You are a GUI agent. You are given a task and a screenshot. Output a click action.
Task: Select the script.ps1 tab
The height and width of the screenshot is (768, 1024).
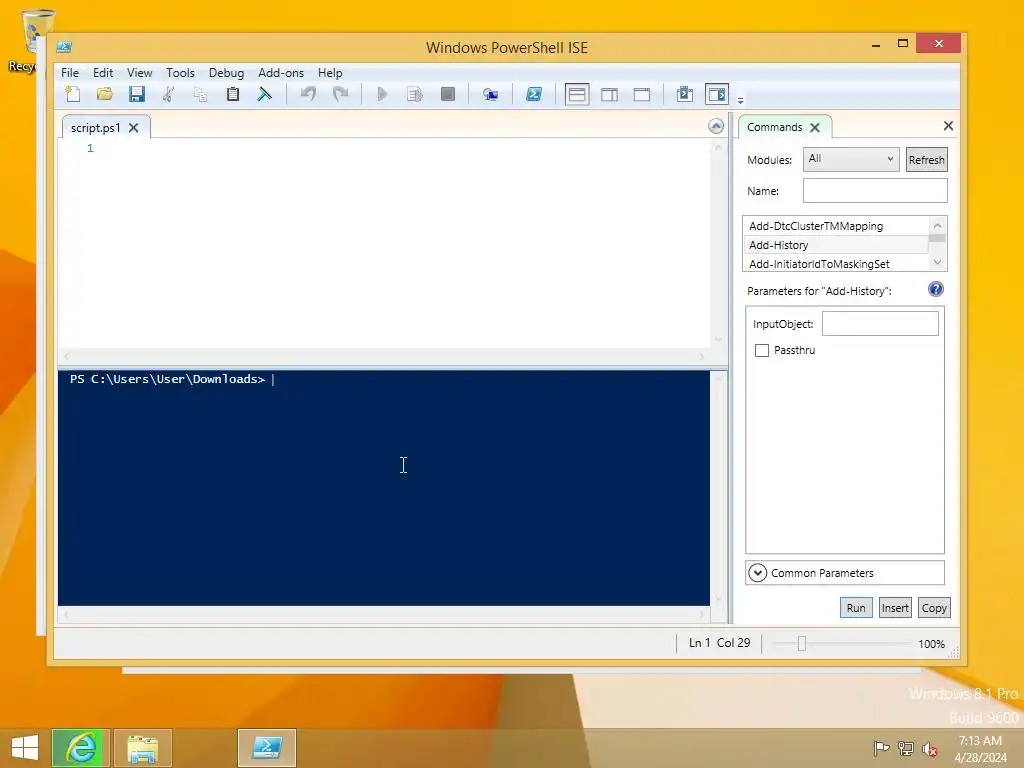coord(96,128)
